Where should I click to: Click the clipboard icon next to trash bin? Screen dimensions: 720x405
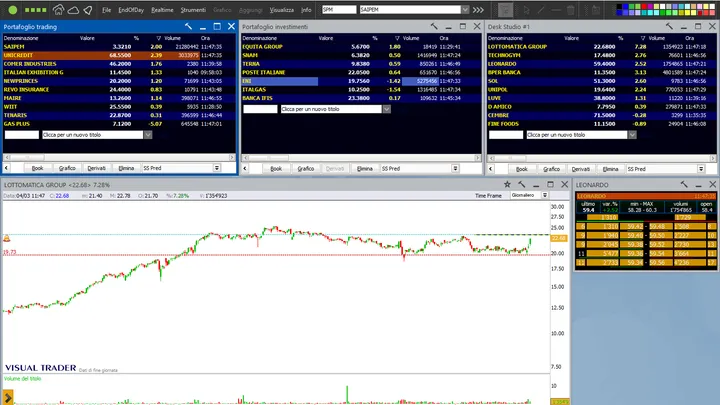596,10
